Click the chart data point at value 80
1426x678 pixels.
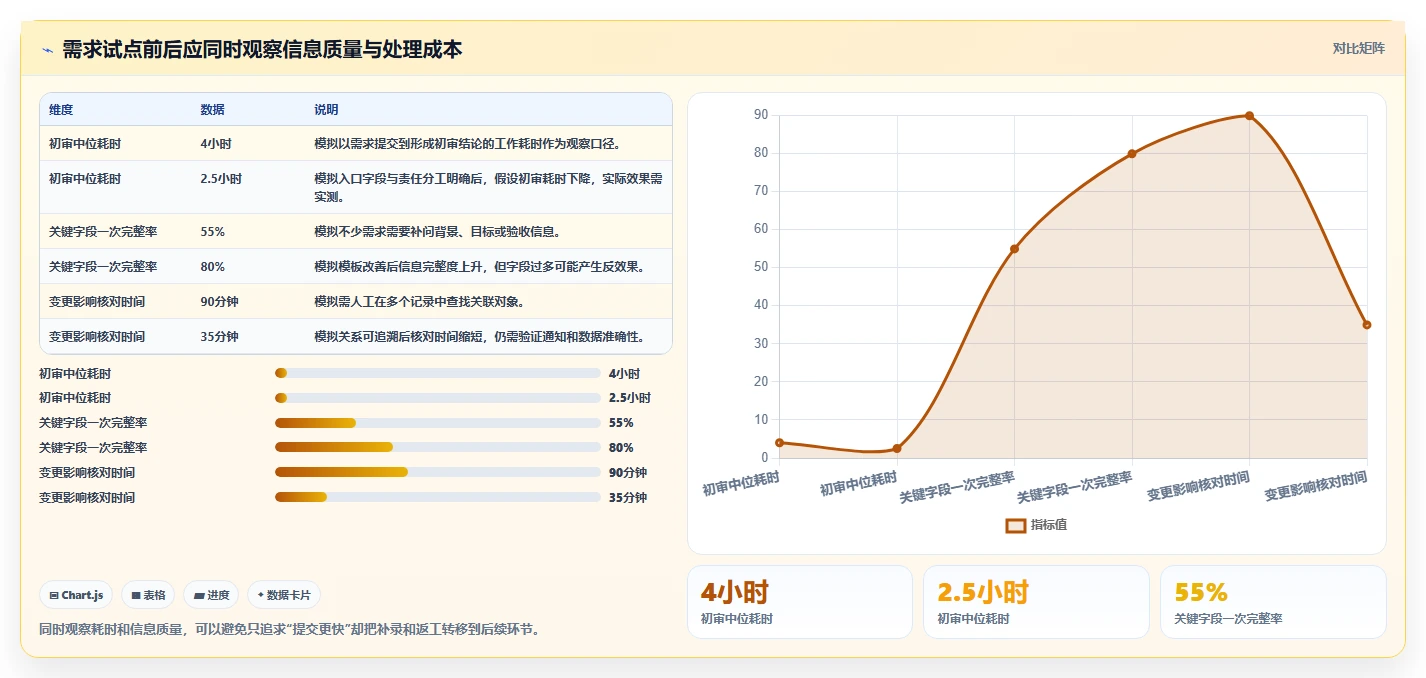1132,154
